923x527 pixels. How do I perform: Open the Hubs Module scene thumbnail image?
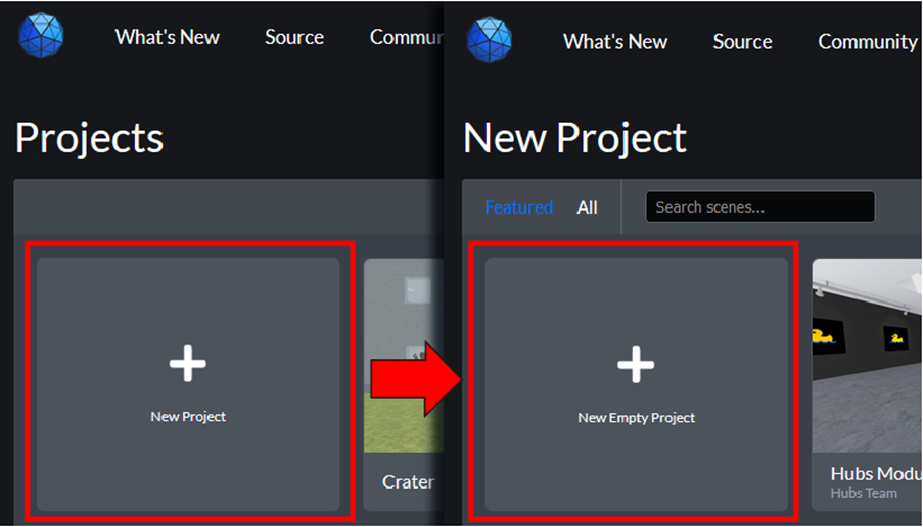pyautogui.click(x=867, y=355)
